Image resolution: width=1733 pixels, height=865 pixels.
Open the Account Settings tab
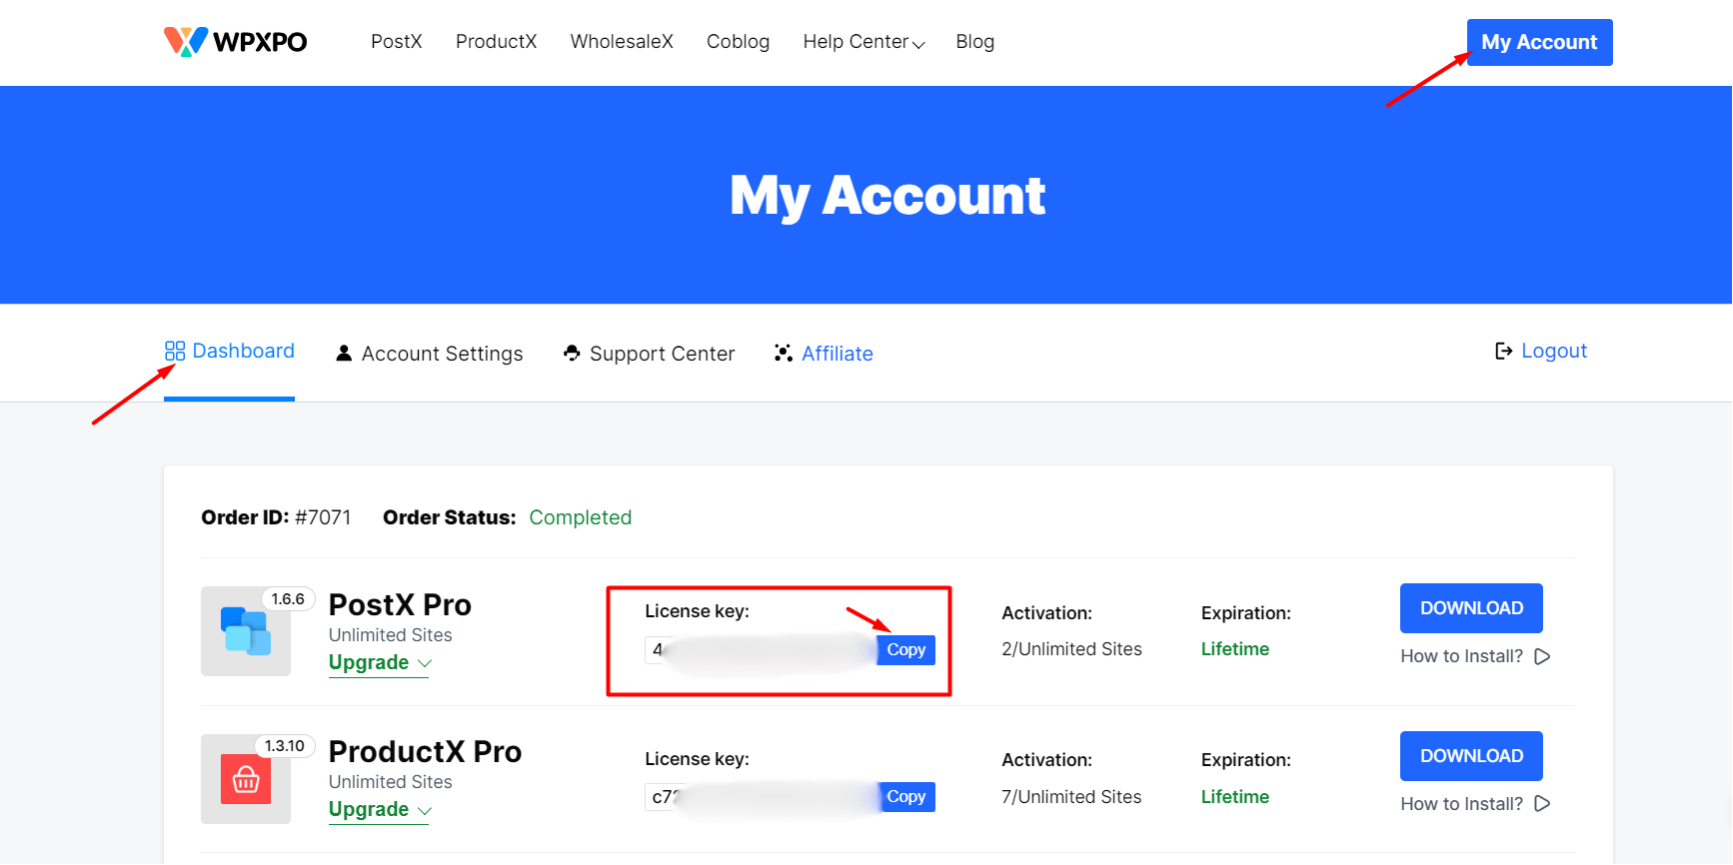[429, 354]
